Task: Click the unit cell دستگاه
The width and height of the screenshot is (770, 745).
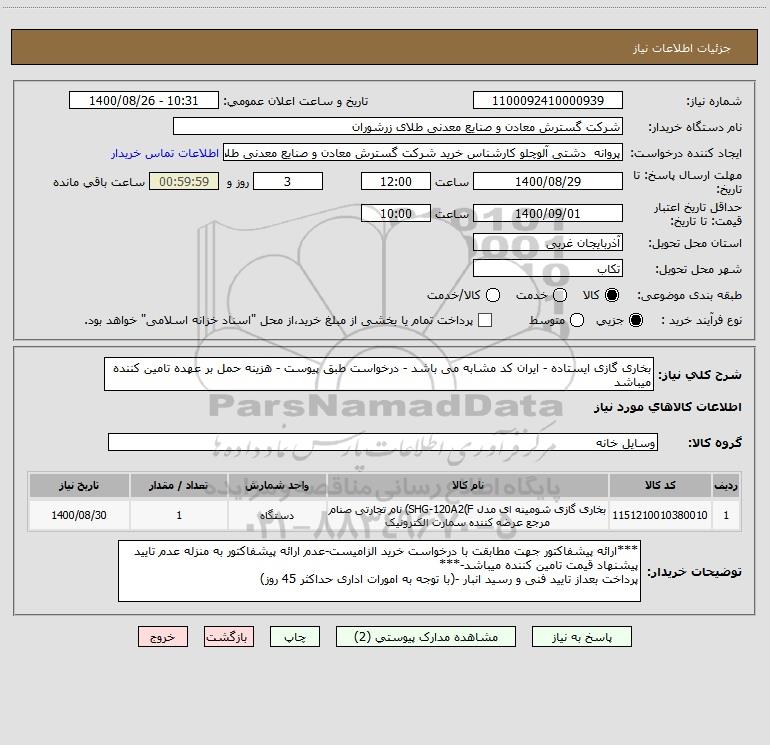Action: click(277, 515)
